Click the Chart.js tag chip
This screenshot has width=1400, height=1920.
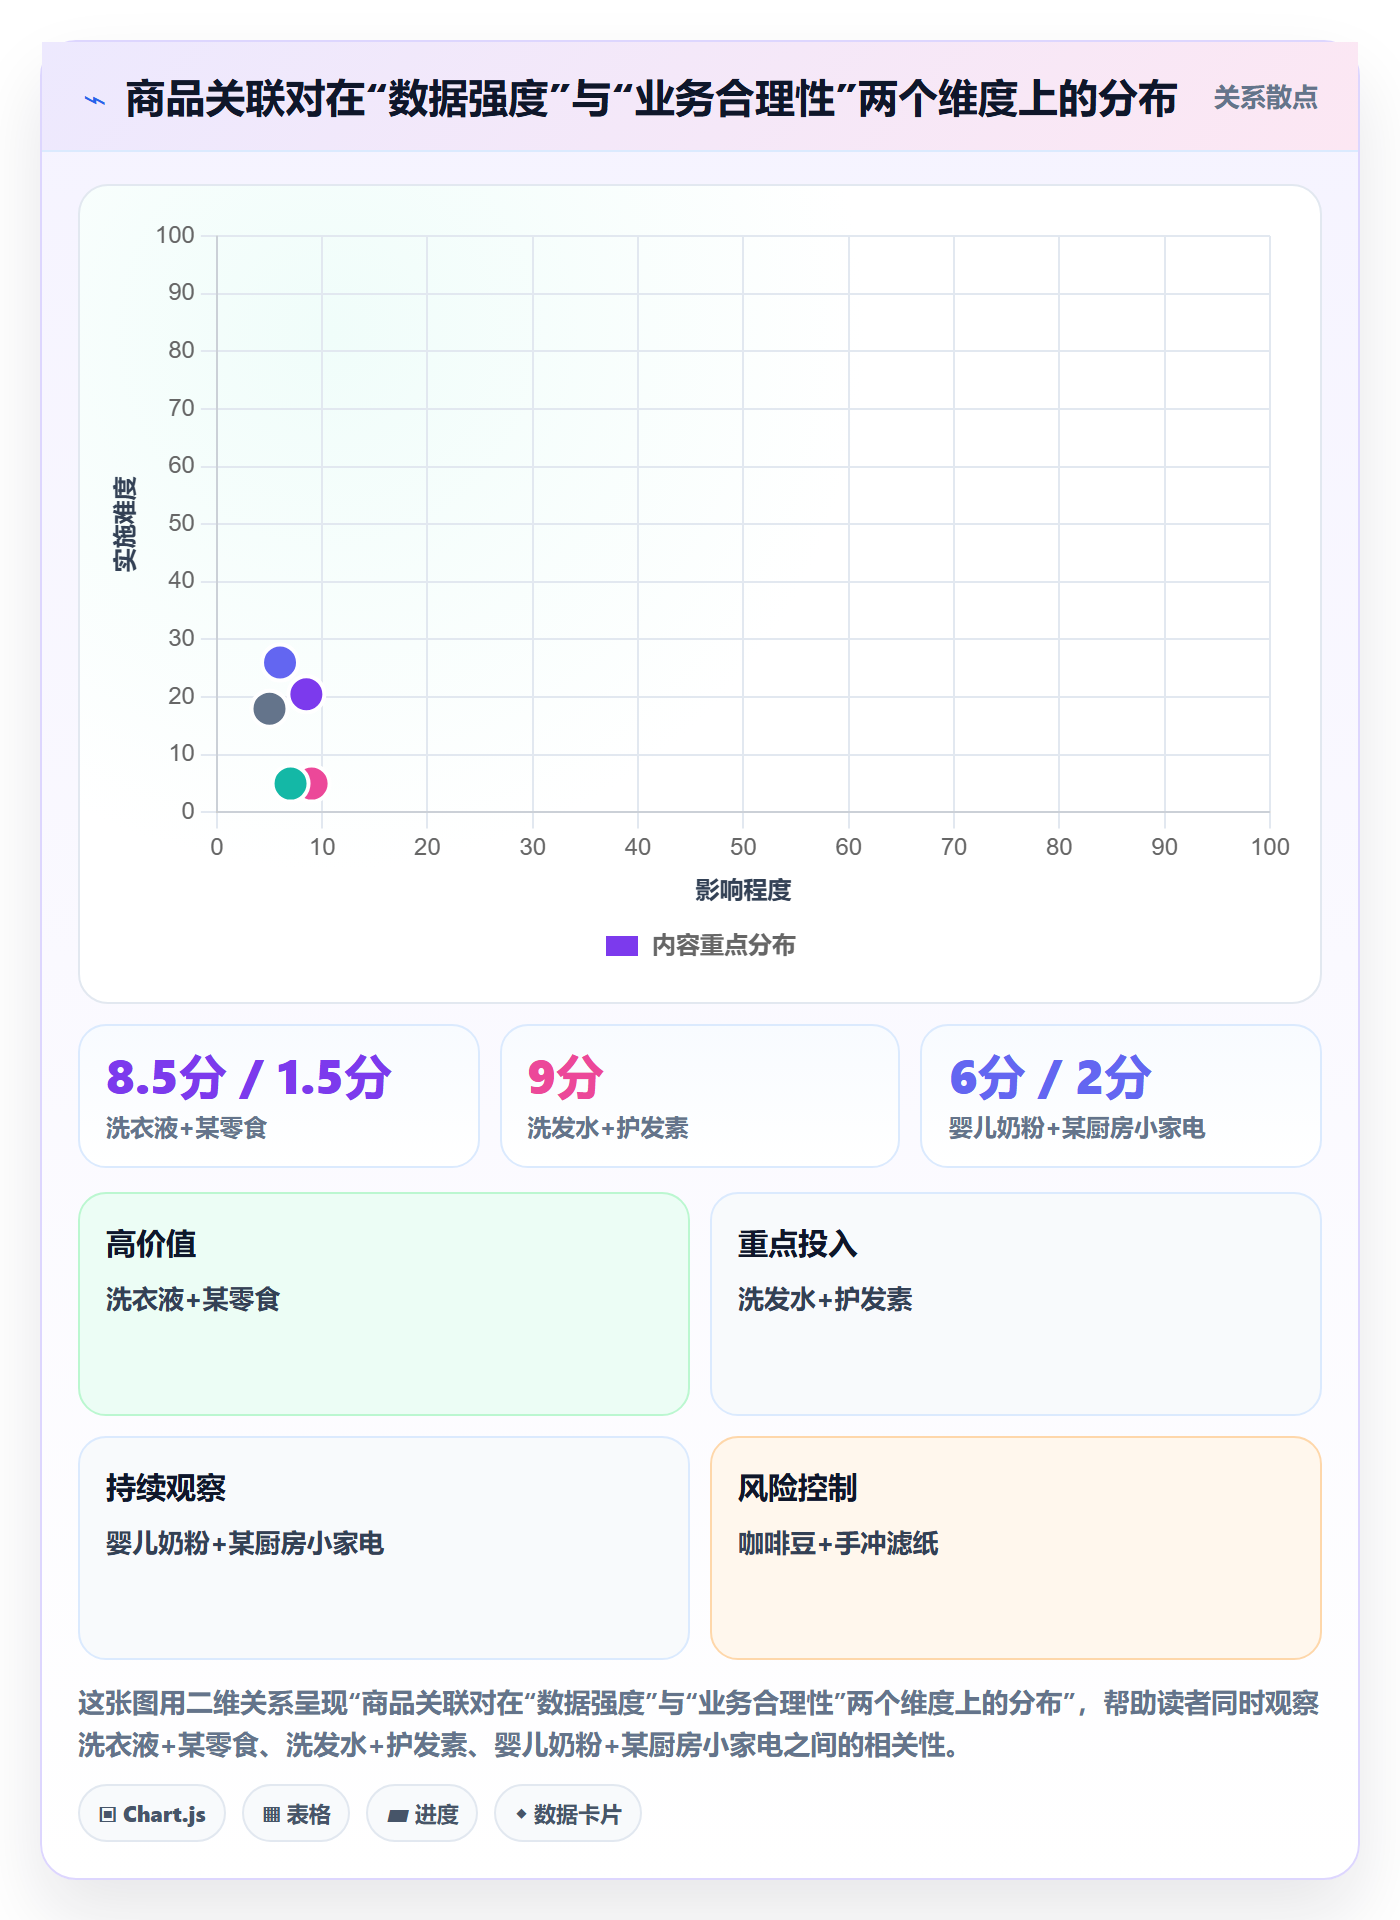tap(152, 1813)
